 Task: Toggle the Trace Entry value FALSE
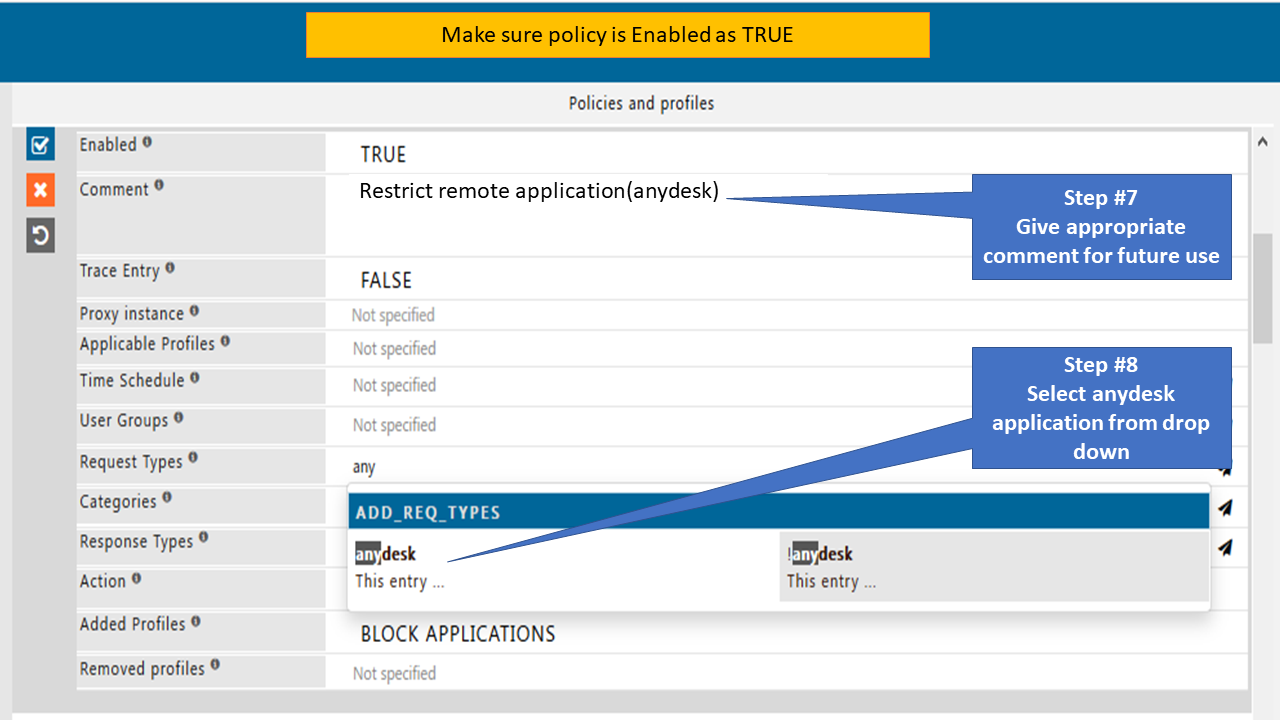click(x=386, y=281)
